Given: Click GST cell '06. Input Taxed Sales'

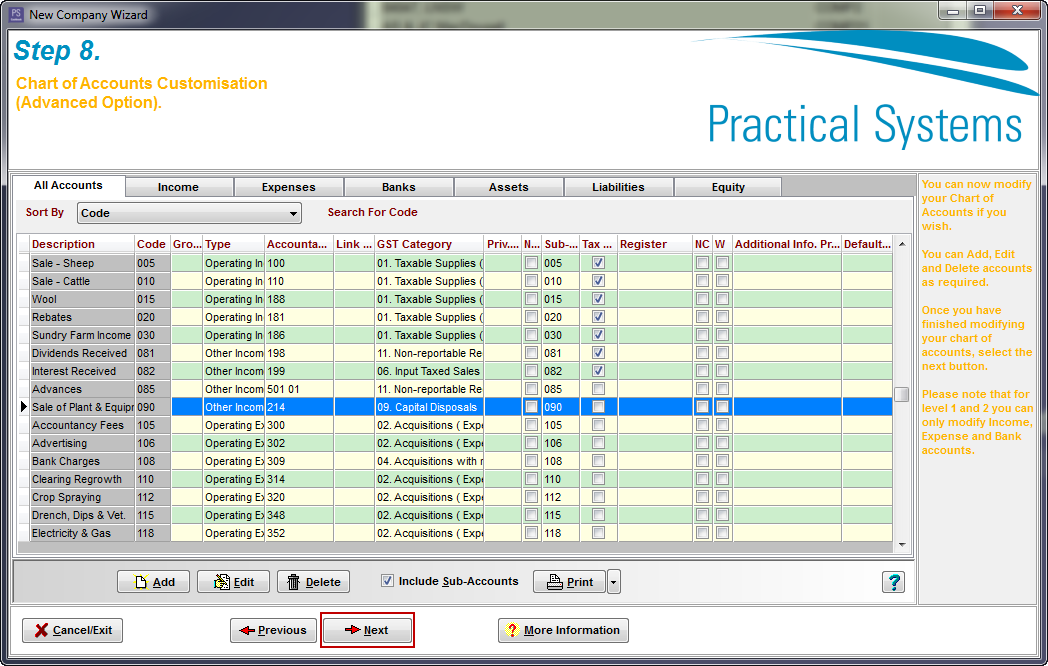Looking at the screenshot, I should tap(429, 371).
